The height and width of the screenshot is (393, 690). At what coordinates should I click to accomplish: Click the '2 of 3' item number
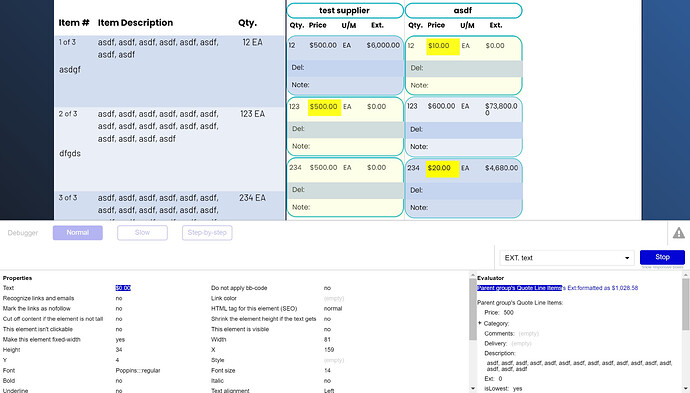click(x=68, y=114)
